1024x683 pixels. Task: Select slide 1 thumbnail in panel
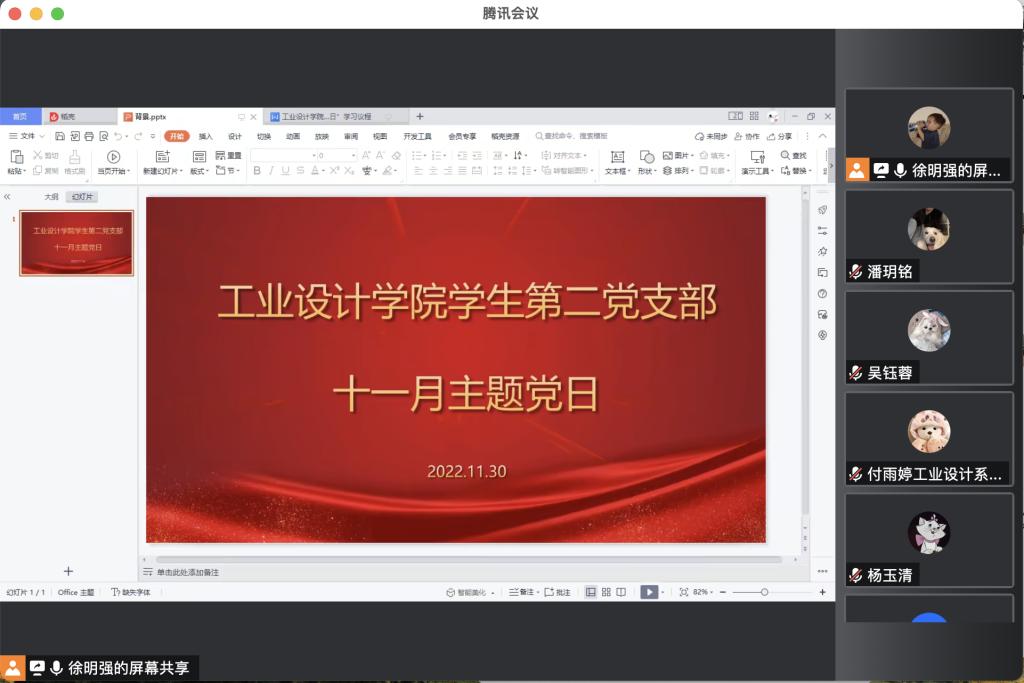tap(77, 243)
